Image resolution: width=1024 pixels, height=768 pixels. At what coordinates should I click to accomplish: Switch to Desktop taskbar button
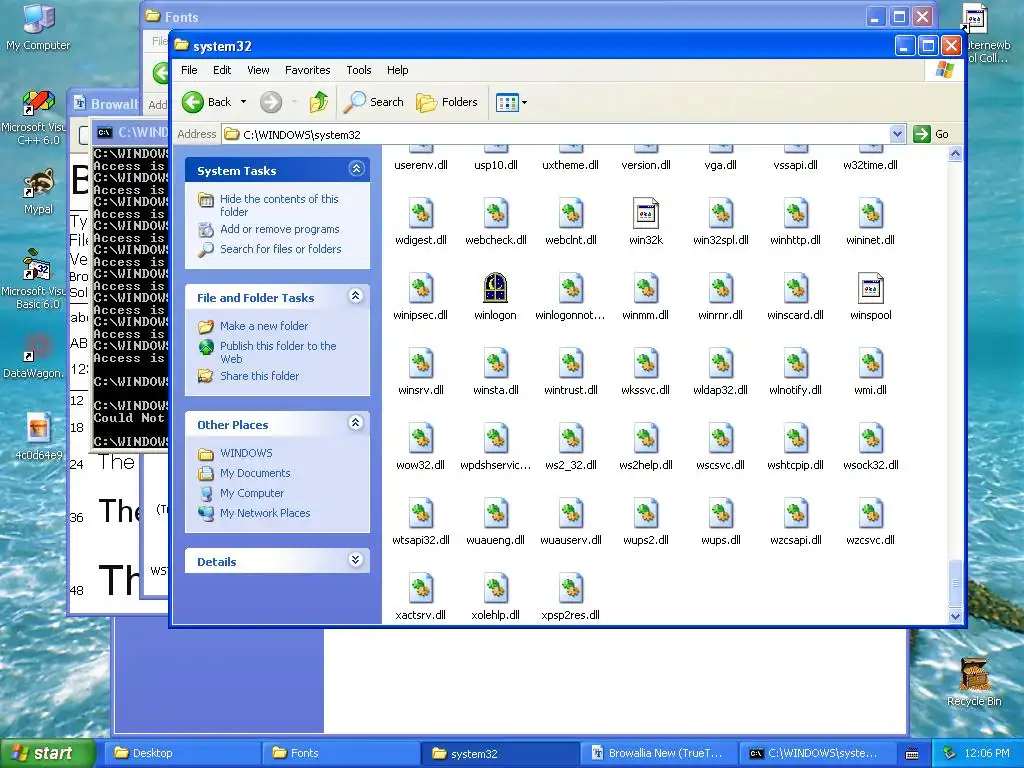coord(181,753)
